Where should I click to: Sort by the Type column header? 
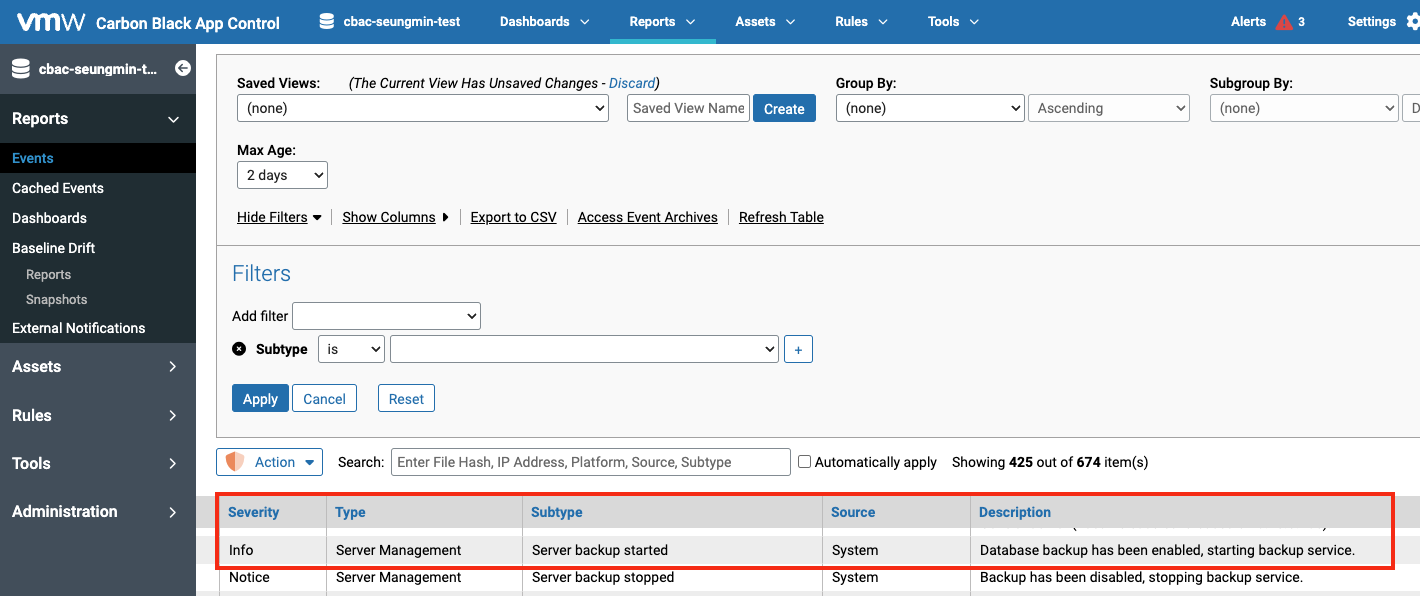(350, 512)
